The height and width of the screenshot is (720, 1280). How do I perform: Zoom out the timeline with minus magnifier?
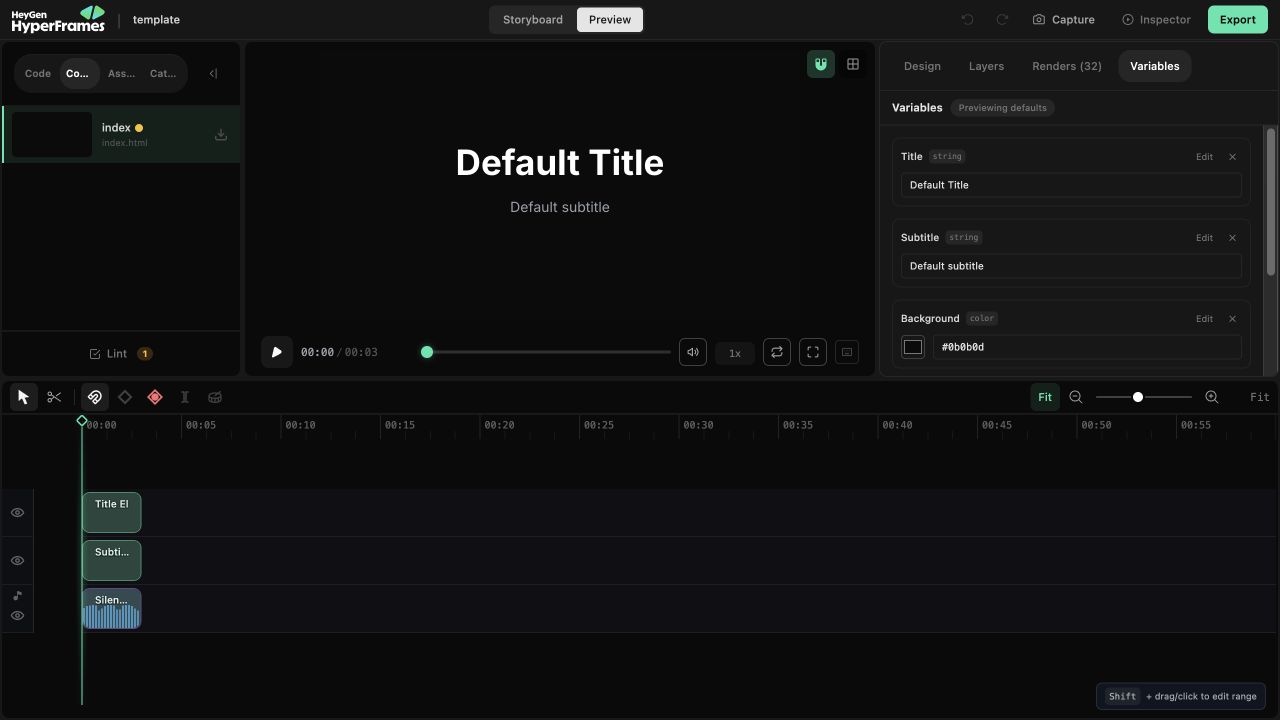click(x=1076, y=397)
